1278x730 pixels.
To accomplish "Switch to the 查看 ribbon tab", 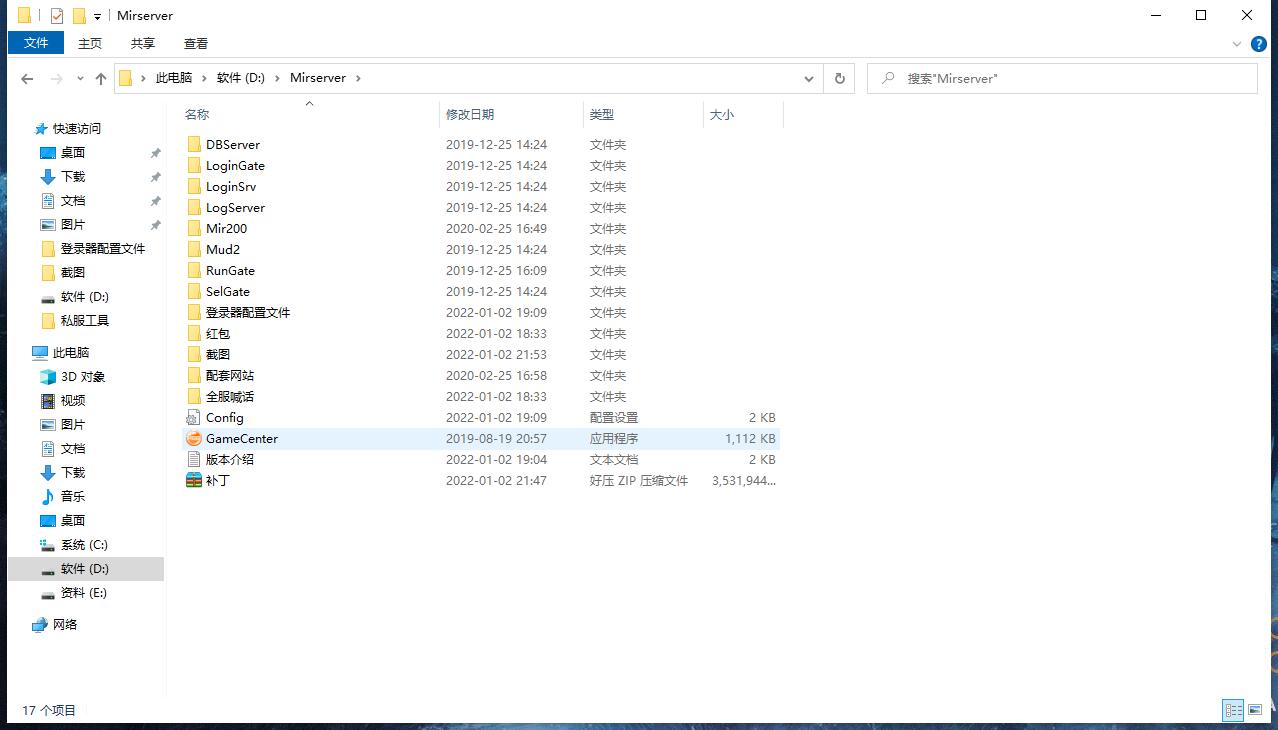I will tap(196, 43).
